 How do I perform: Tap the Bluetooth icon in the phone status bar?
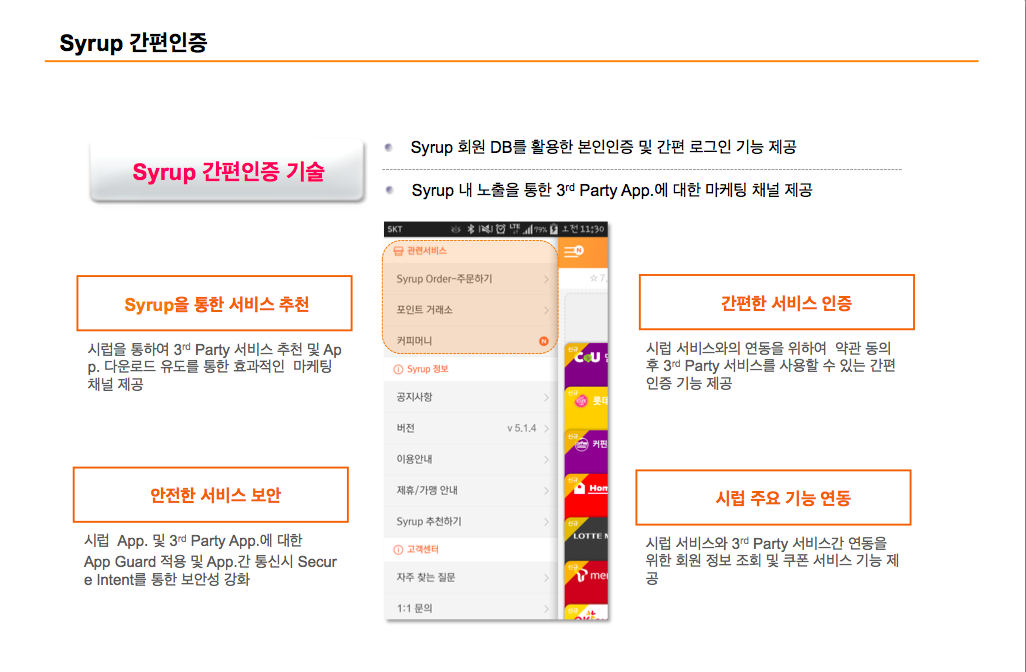click(x=470, y=229)
